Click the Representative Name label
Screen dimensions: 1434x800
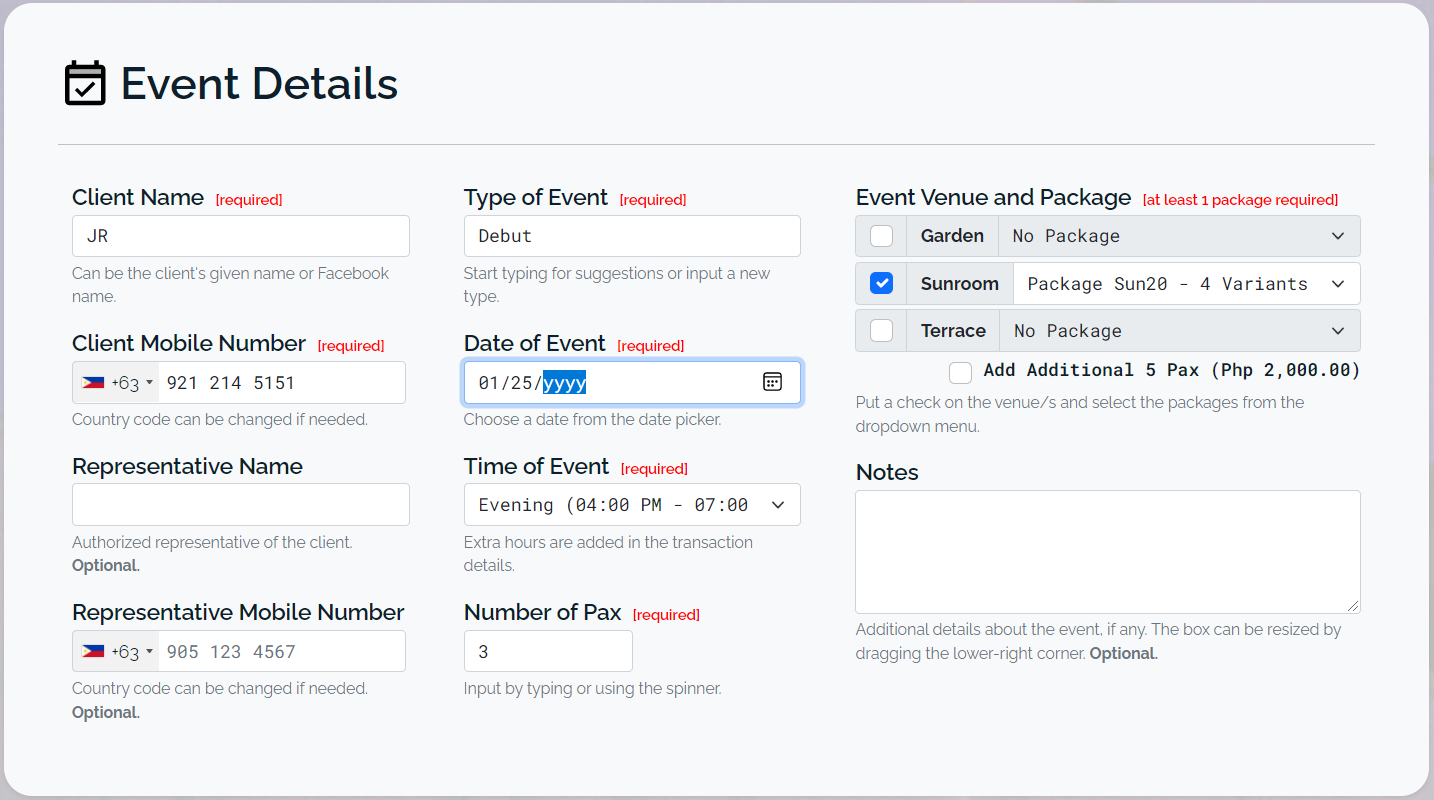[187, 467]
